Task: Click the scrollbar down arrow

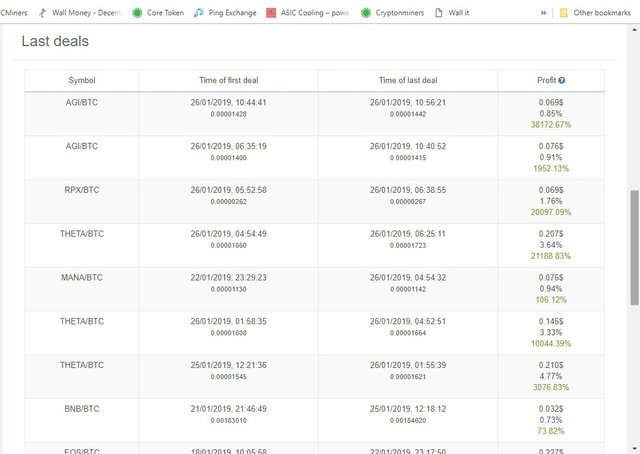Action: 634,449
